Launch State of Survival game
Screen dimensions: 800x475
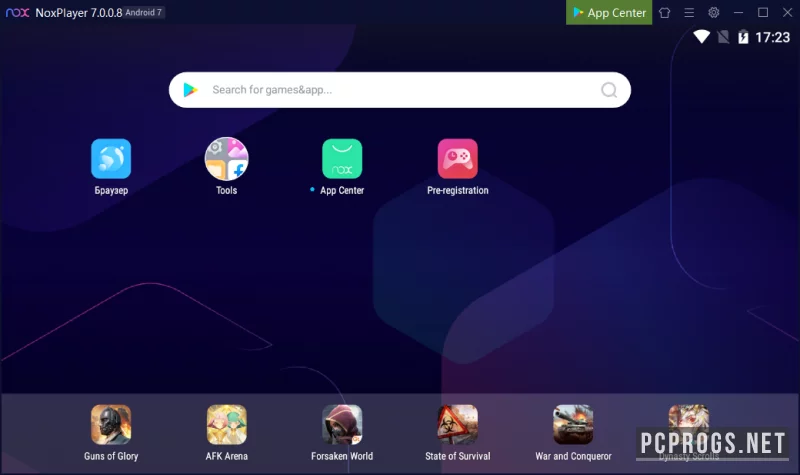tap(458, 424)
